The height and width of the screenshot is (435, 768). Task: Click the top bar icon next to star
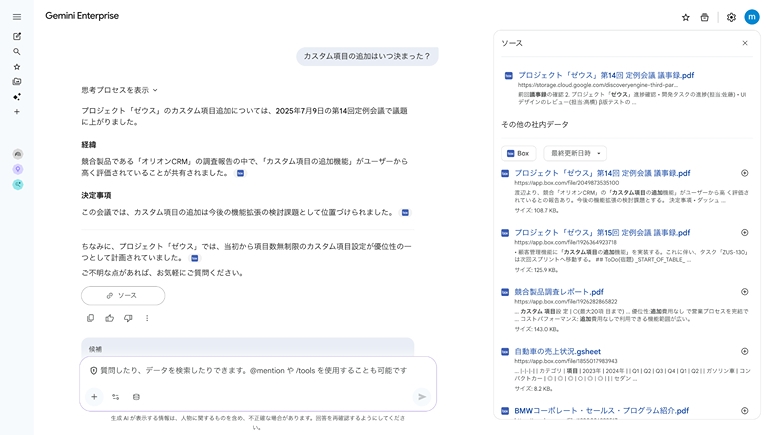point(704,18)
